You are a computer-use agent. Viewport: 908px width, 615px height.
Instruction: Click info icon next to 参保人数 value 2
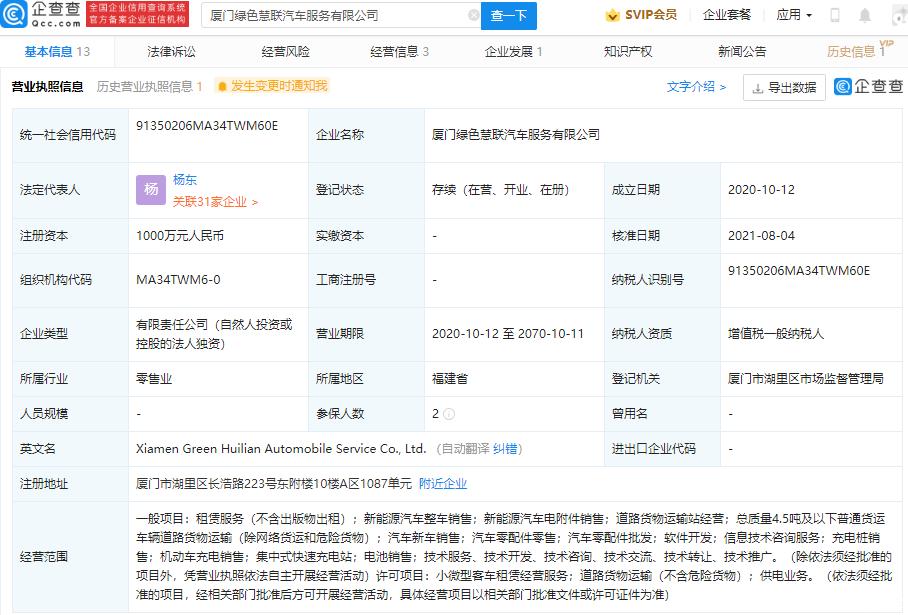tap(449, 414)
